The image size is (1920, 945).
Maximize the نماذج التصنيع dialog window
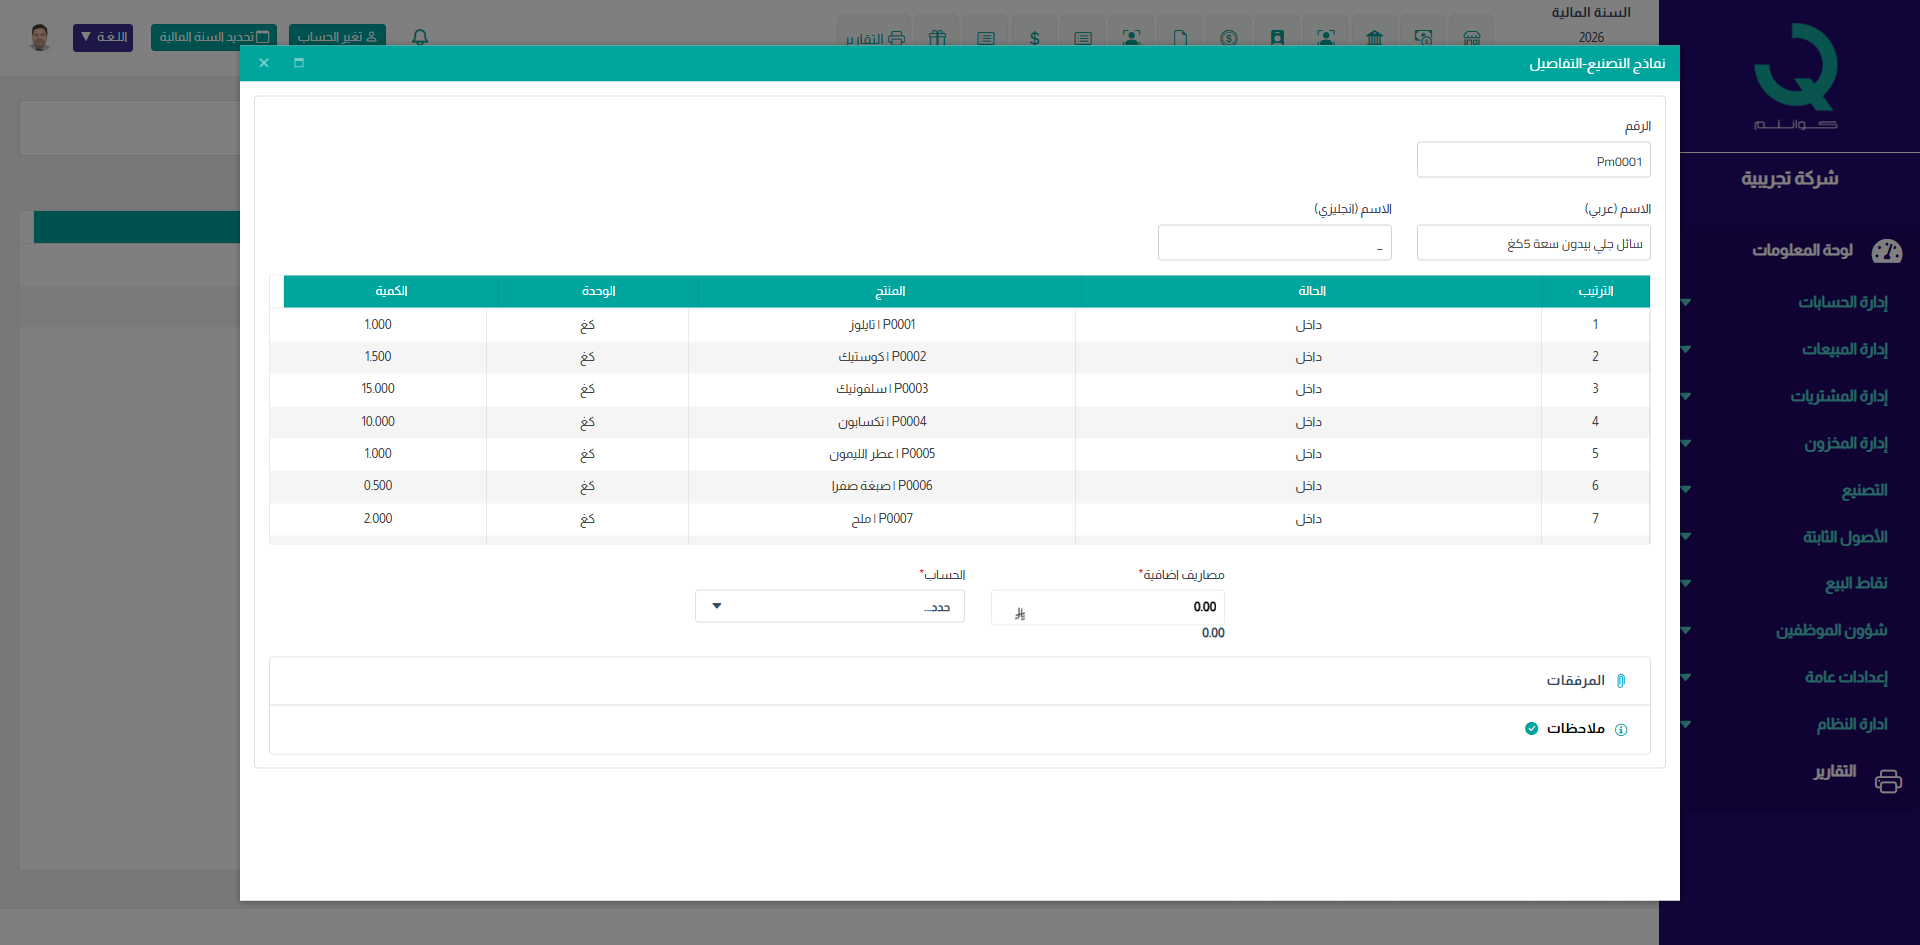coord(299,63)
